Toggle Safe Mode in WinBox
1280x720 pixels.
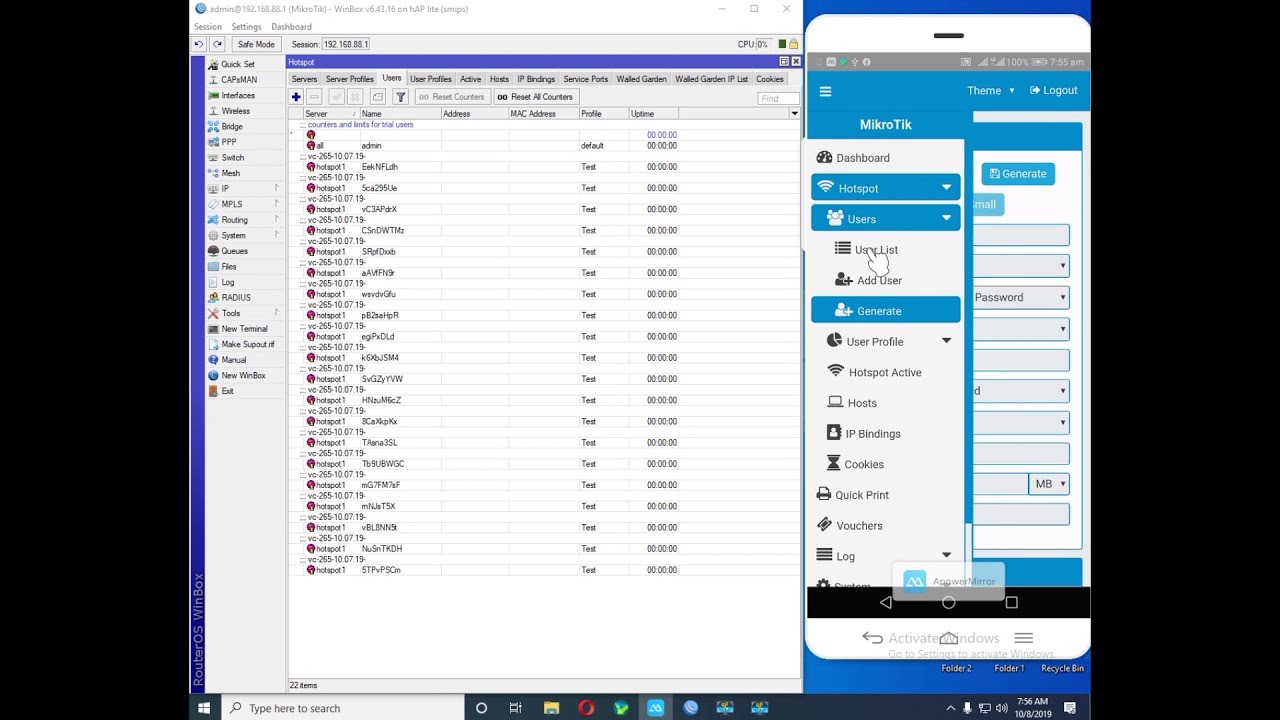[256, 44]
